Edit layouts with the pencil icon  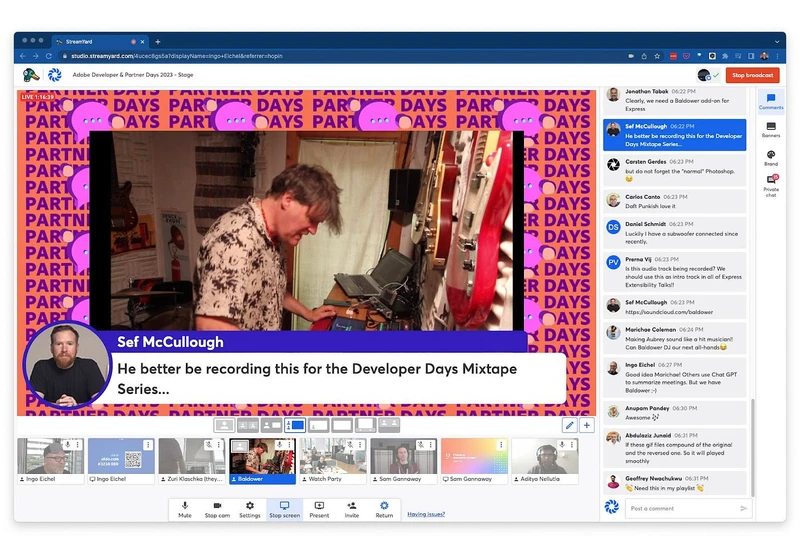569,425
